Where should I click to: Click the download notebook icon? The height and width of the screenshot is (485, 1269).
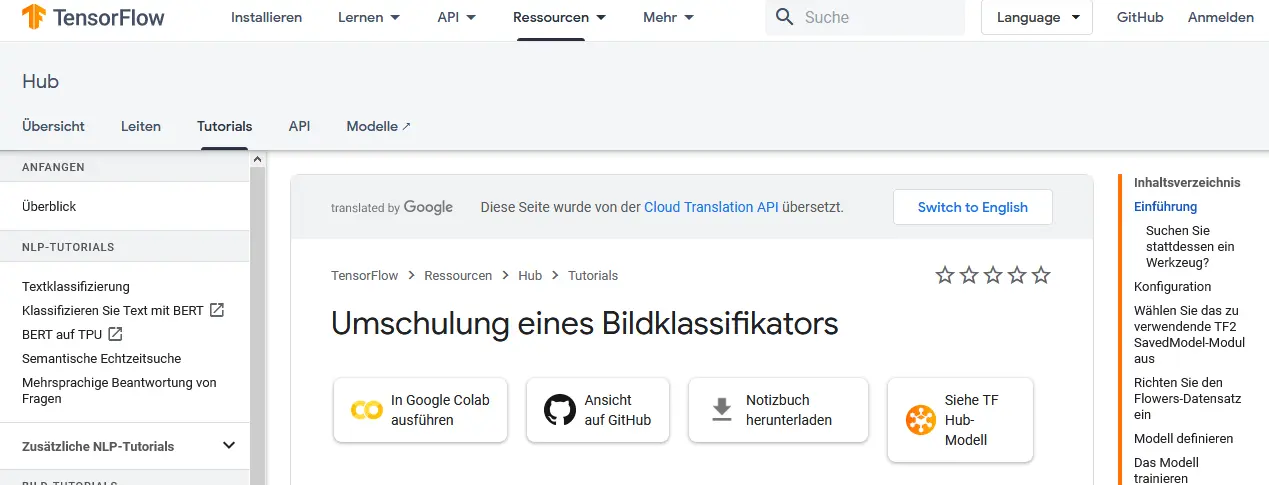(722, 410)
